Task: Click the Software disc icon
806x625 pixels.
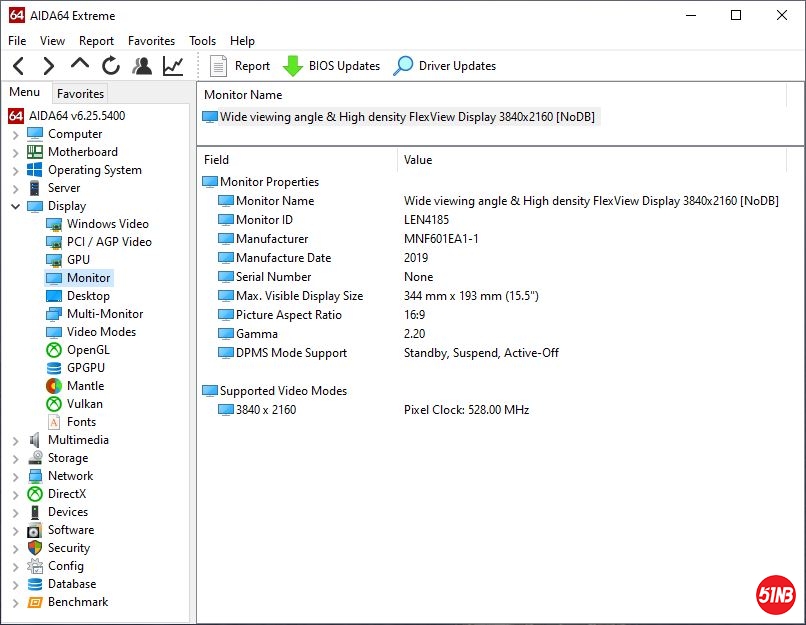Action: 35,530
